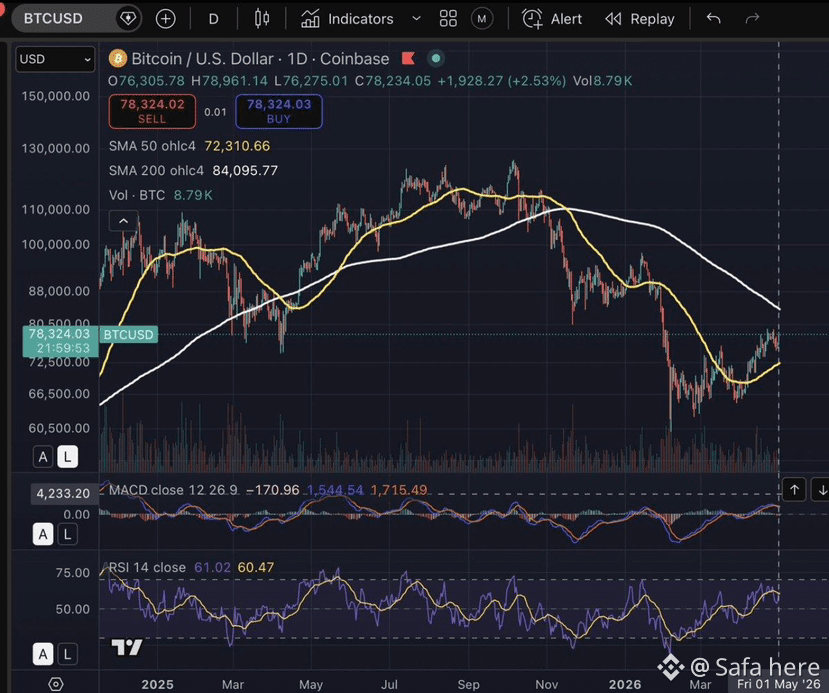Click the green market status dot
829x693 pixels.
pos(436,59)
